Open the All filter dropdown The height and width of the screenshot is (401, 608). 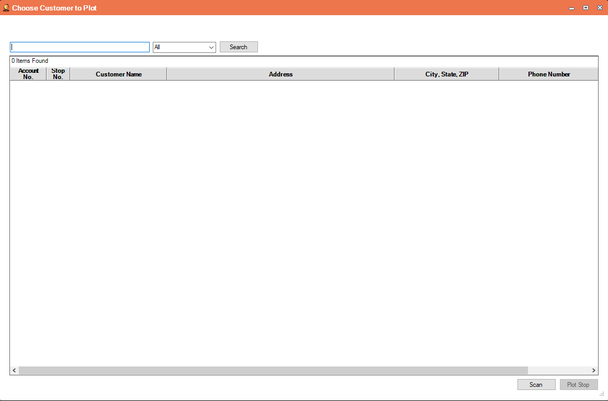tap(184, 47)
